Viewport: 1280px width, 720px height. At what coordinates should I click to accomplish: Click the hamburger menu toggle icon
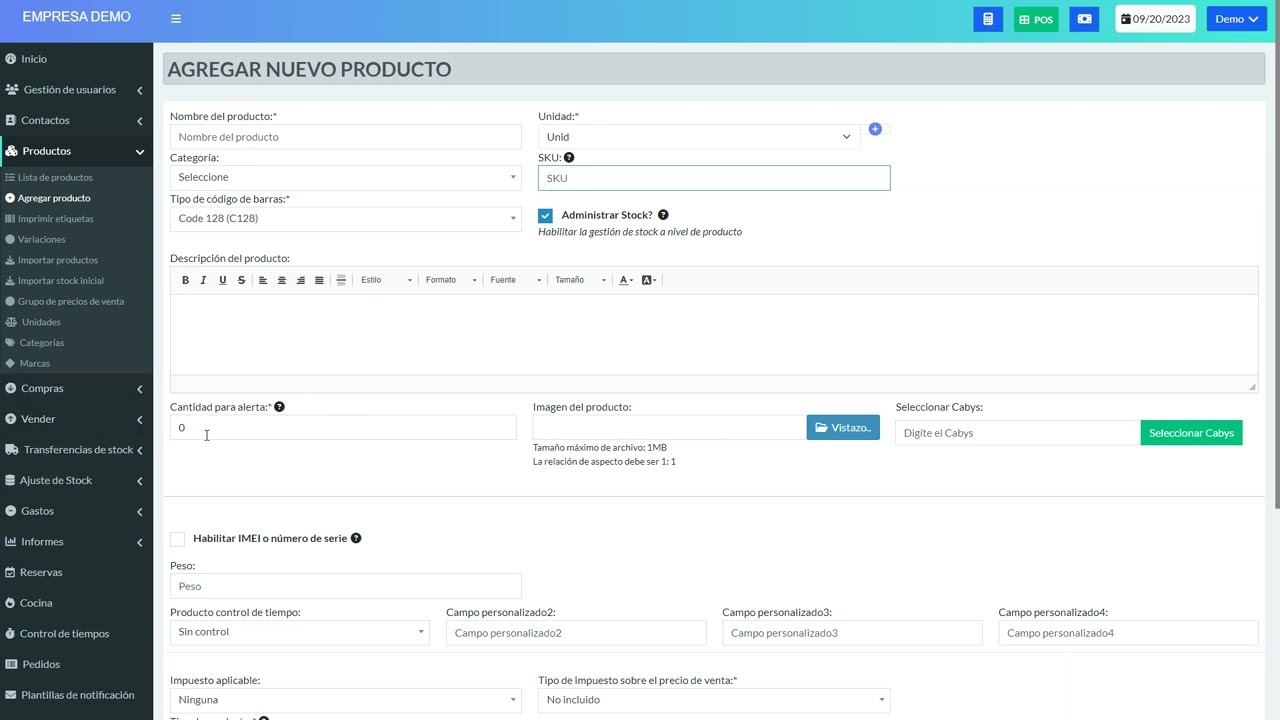pos(176,19)
